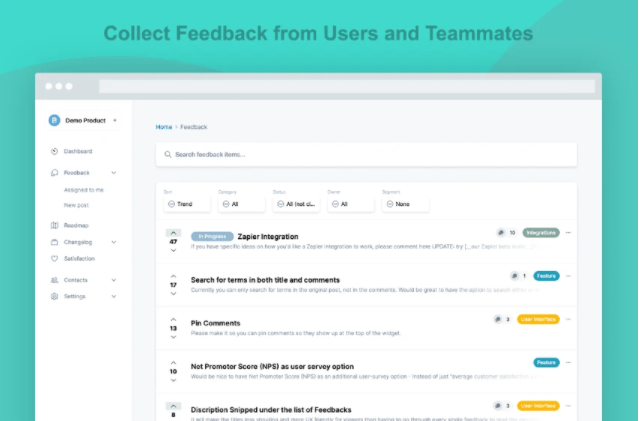Select New post under Feedback
Screen dimensions: 639x421
click(76, 205)
